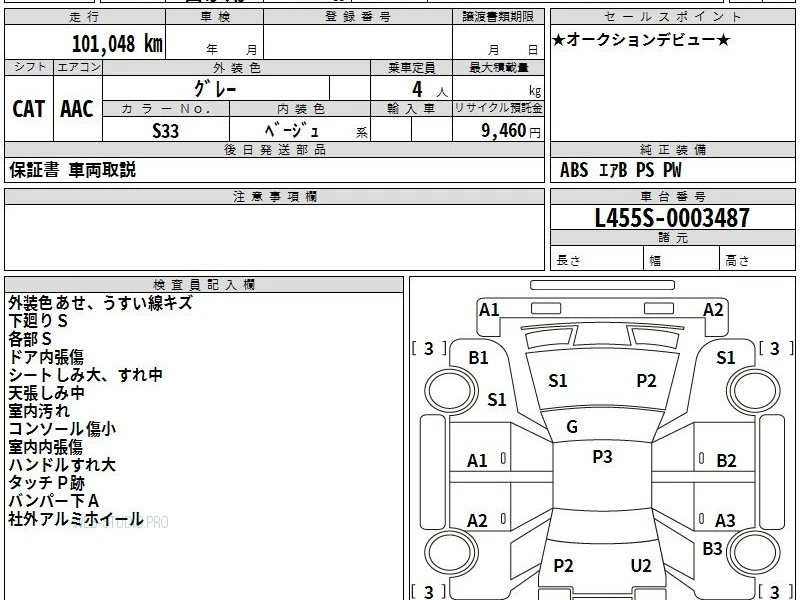The image size is (800, 600).
Task: Select the 乗車定員 header
Action: pyautogui.click(x=411, y=67)
